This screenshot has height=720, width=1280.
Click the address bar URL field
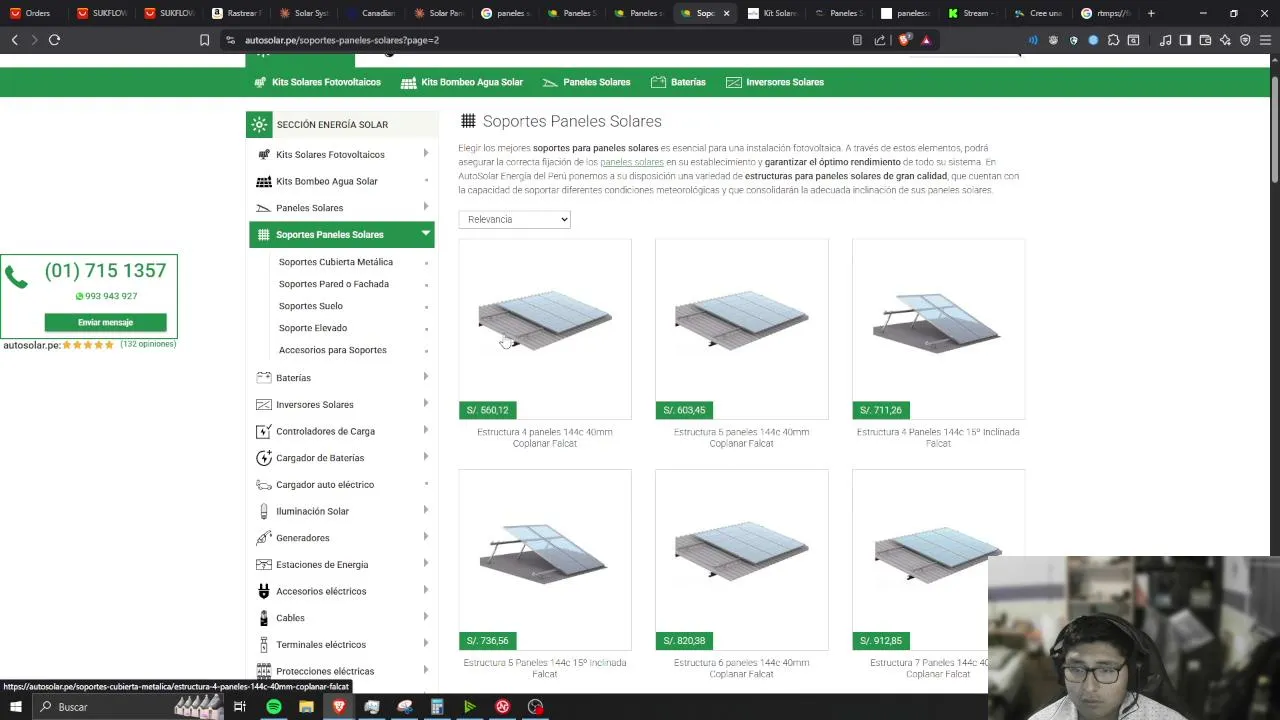tap(540, 40)
